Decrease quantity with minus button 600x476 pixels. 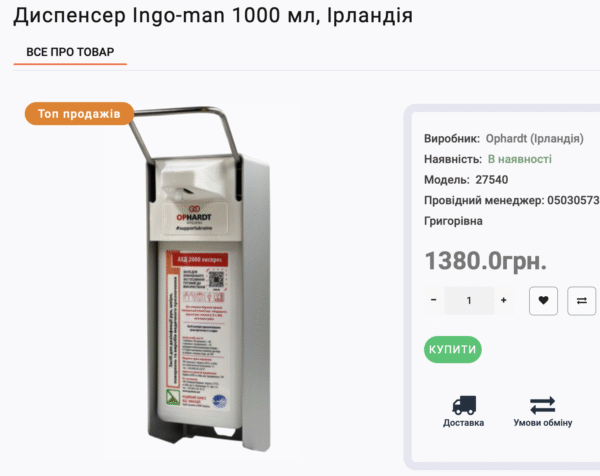coord(434,300)
